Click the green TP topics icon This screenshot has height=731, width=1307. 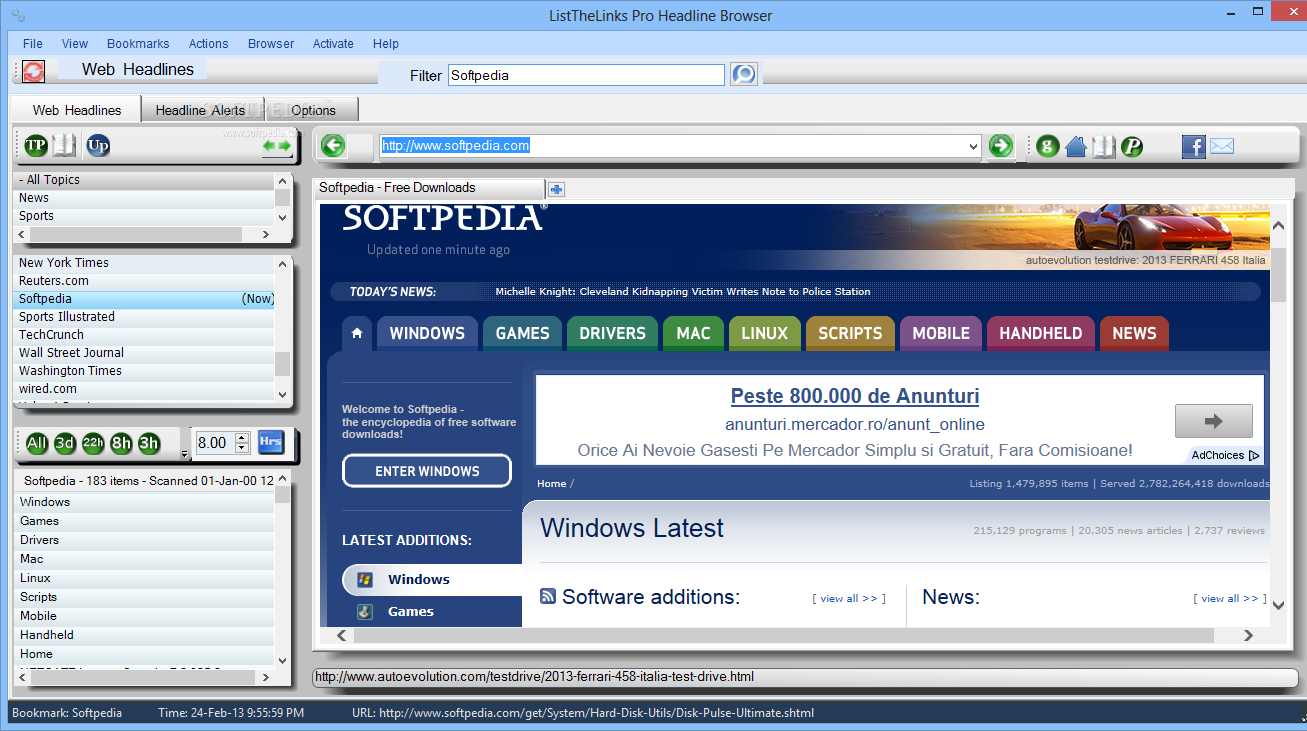(x=36, y=146)
